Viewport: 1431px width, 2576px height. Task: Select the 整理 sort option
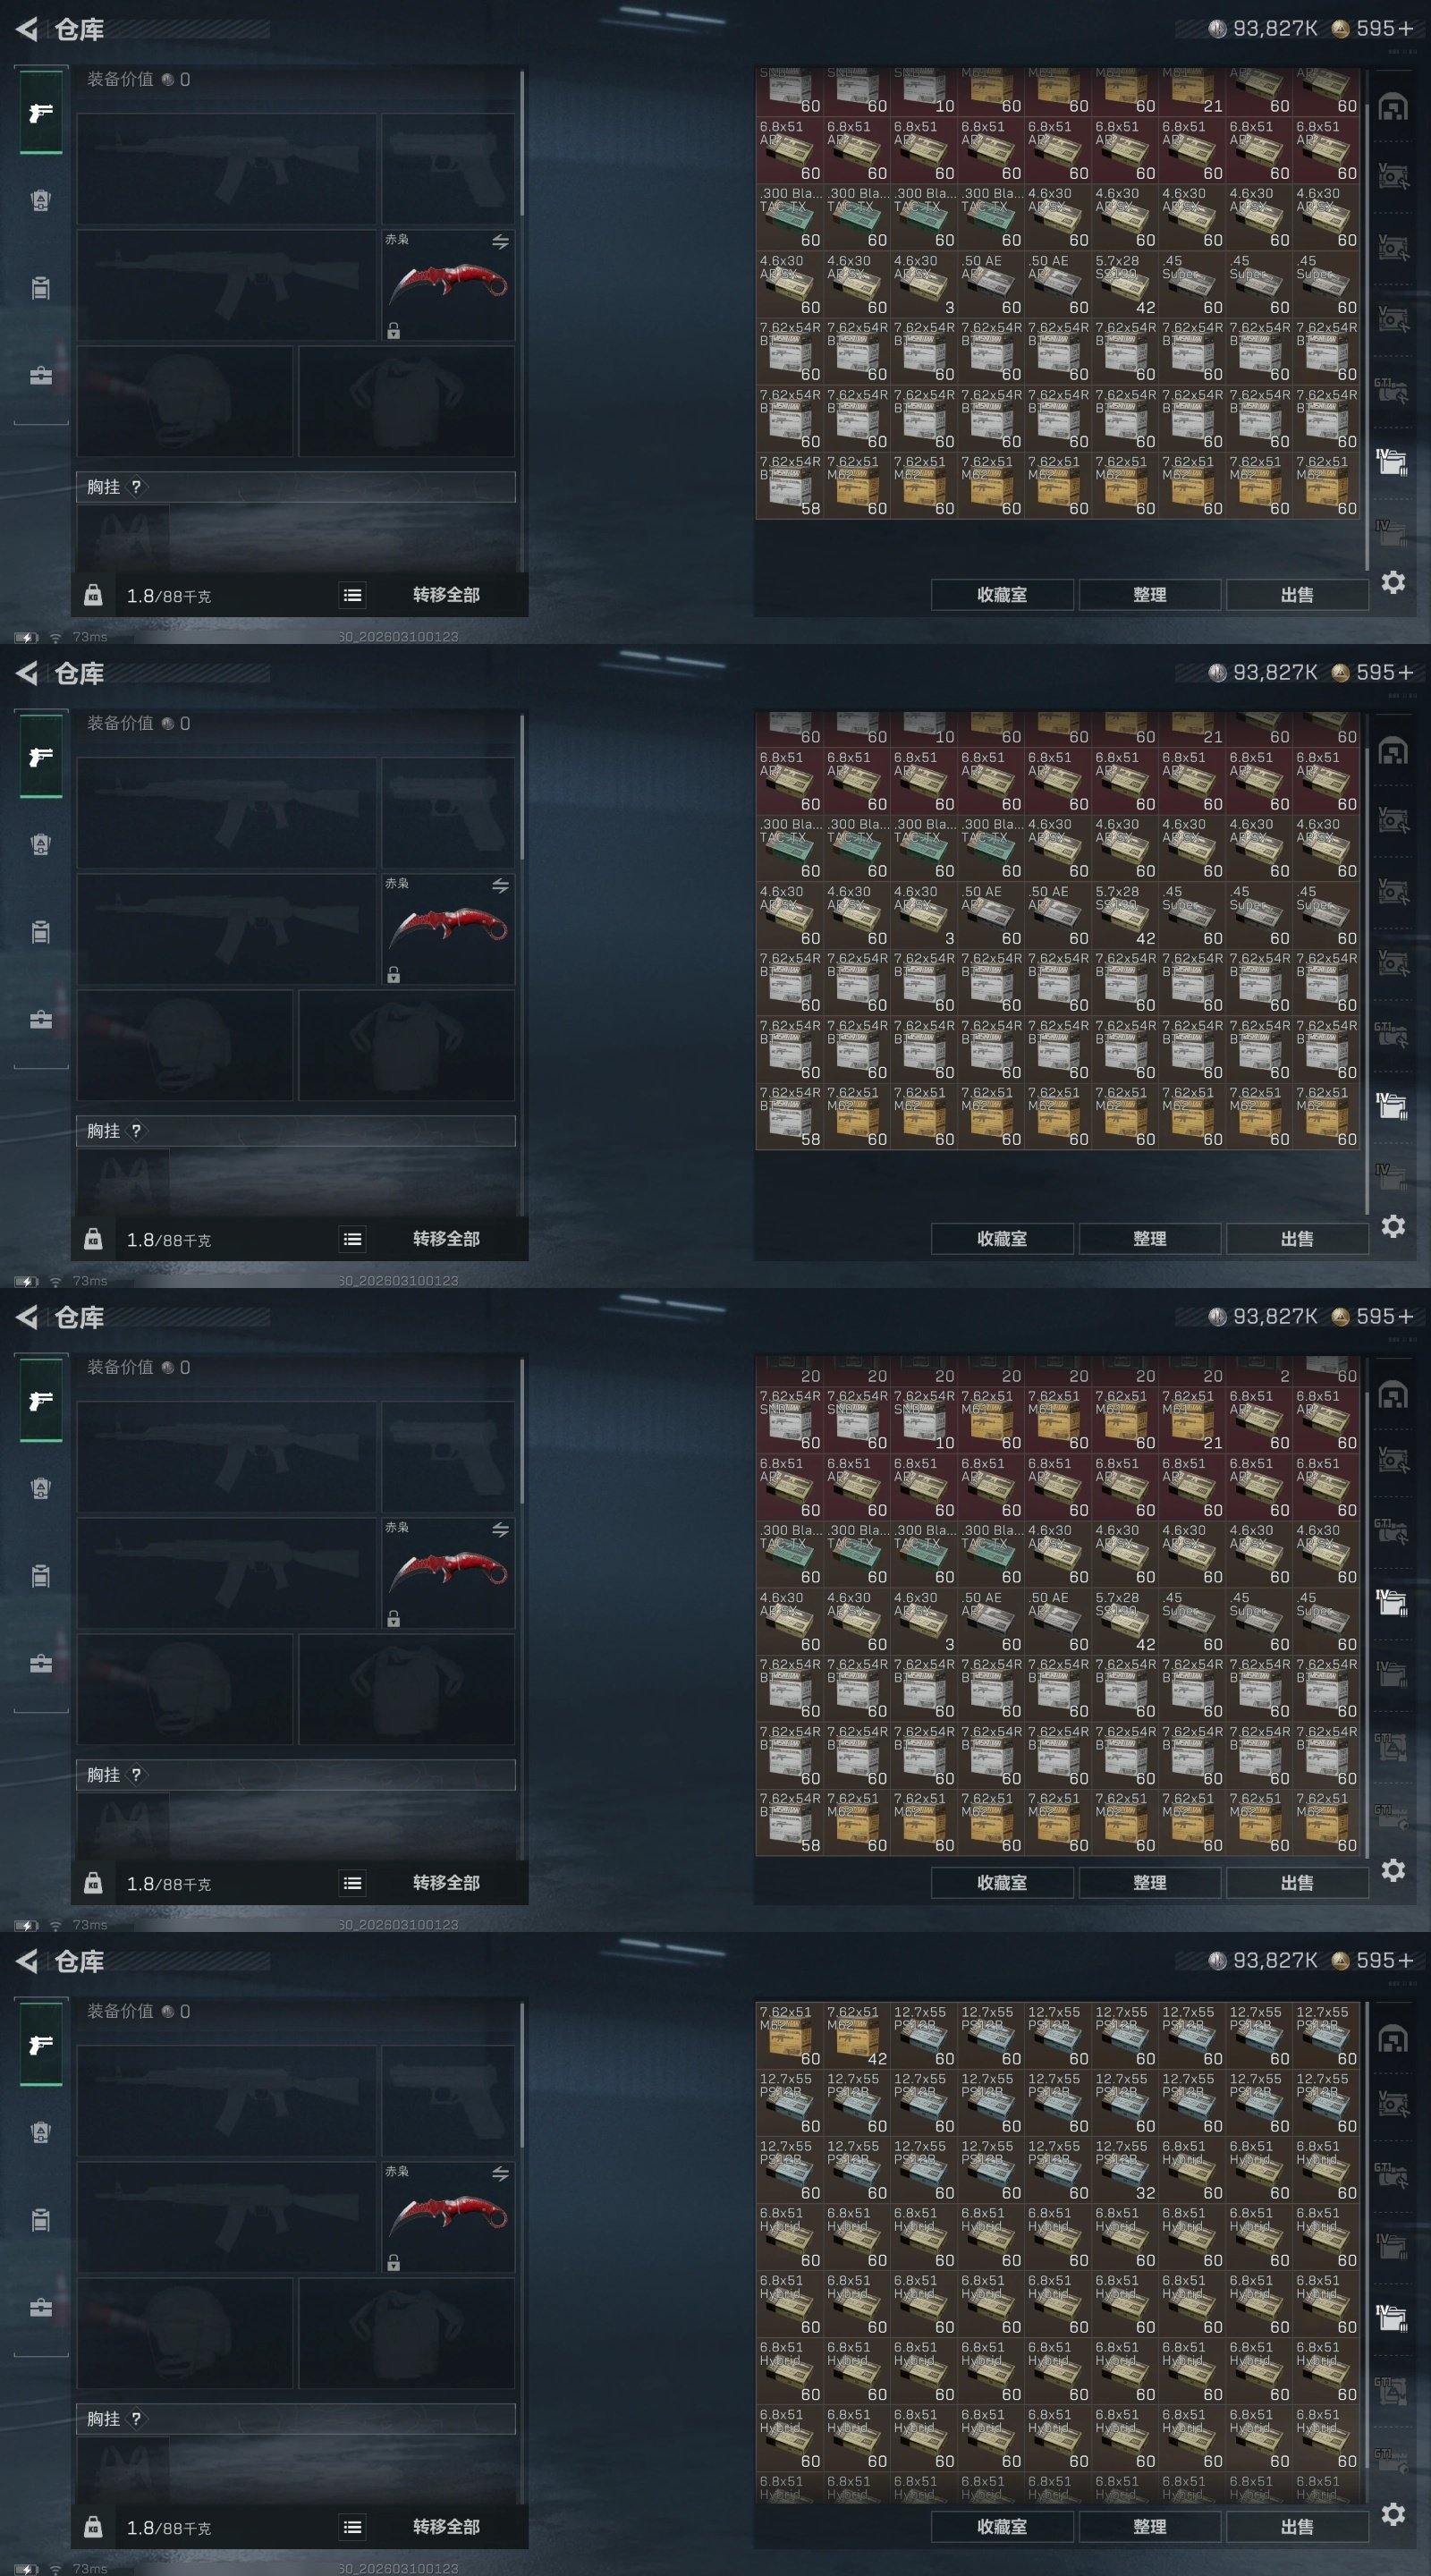coord(1150,594)
